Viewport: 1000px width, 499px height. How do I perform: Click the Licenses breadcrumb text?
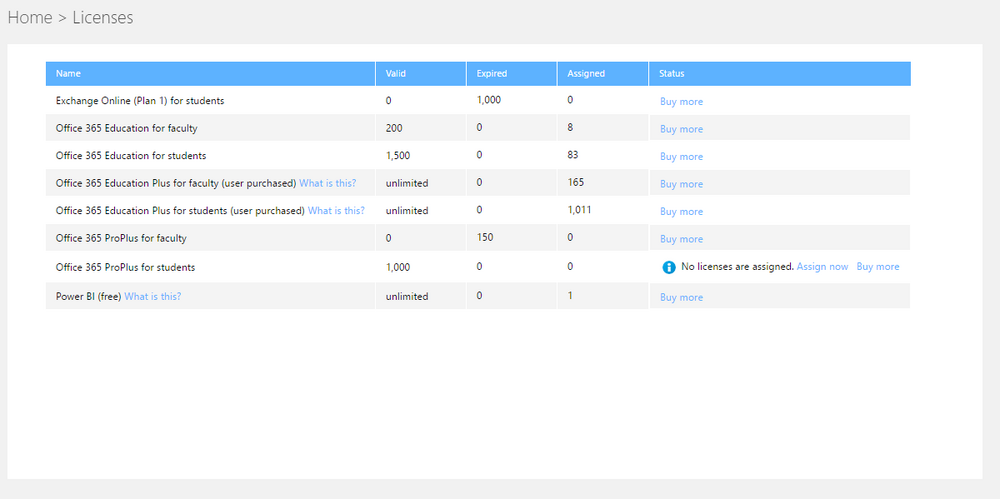coord(103,17)
